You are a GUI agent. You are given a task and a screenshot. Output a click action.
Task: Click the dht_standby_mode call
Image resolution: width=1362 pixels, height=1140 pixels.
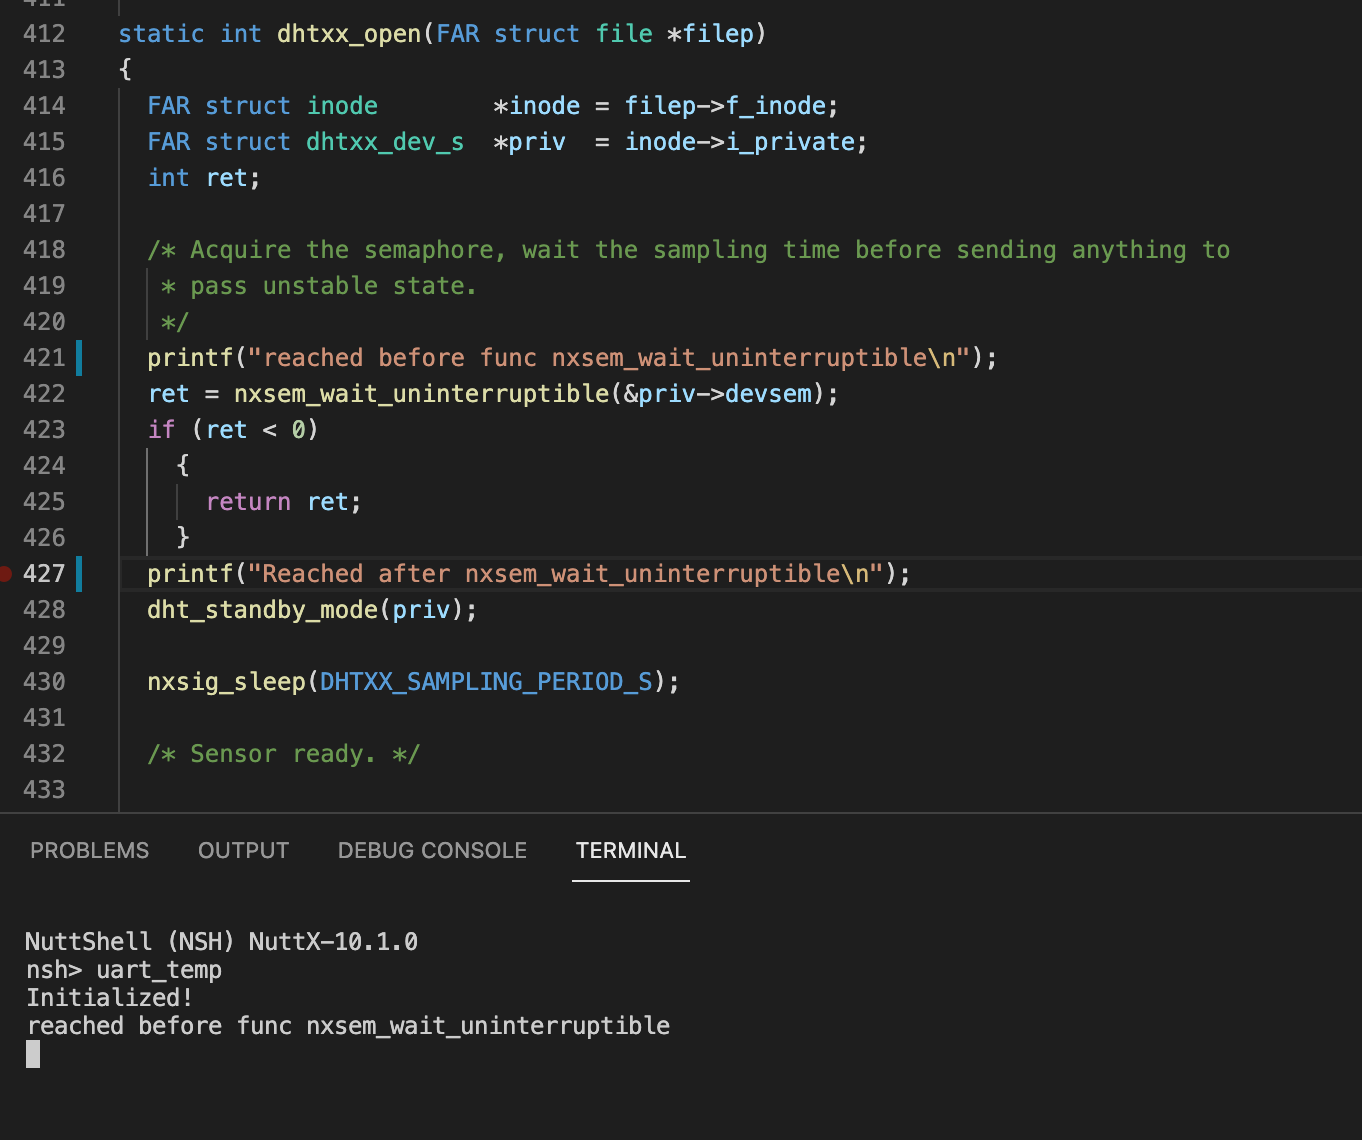click(262, 610)
